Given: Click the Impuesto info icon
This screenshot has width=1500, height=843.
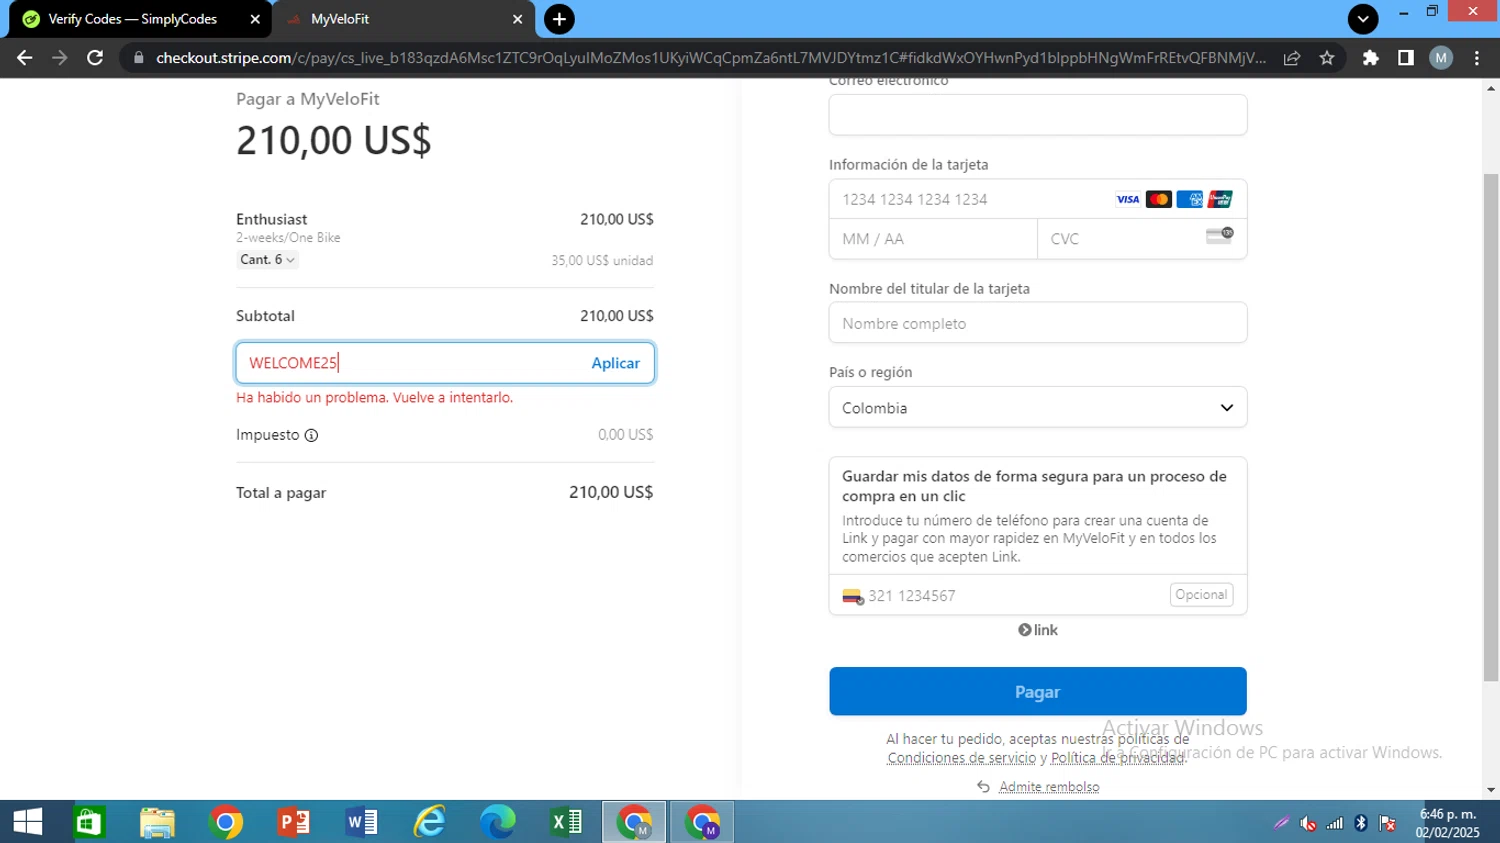Looking at the screenshot, I should (311, 435).
